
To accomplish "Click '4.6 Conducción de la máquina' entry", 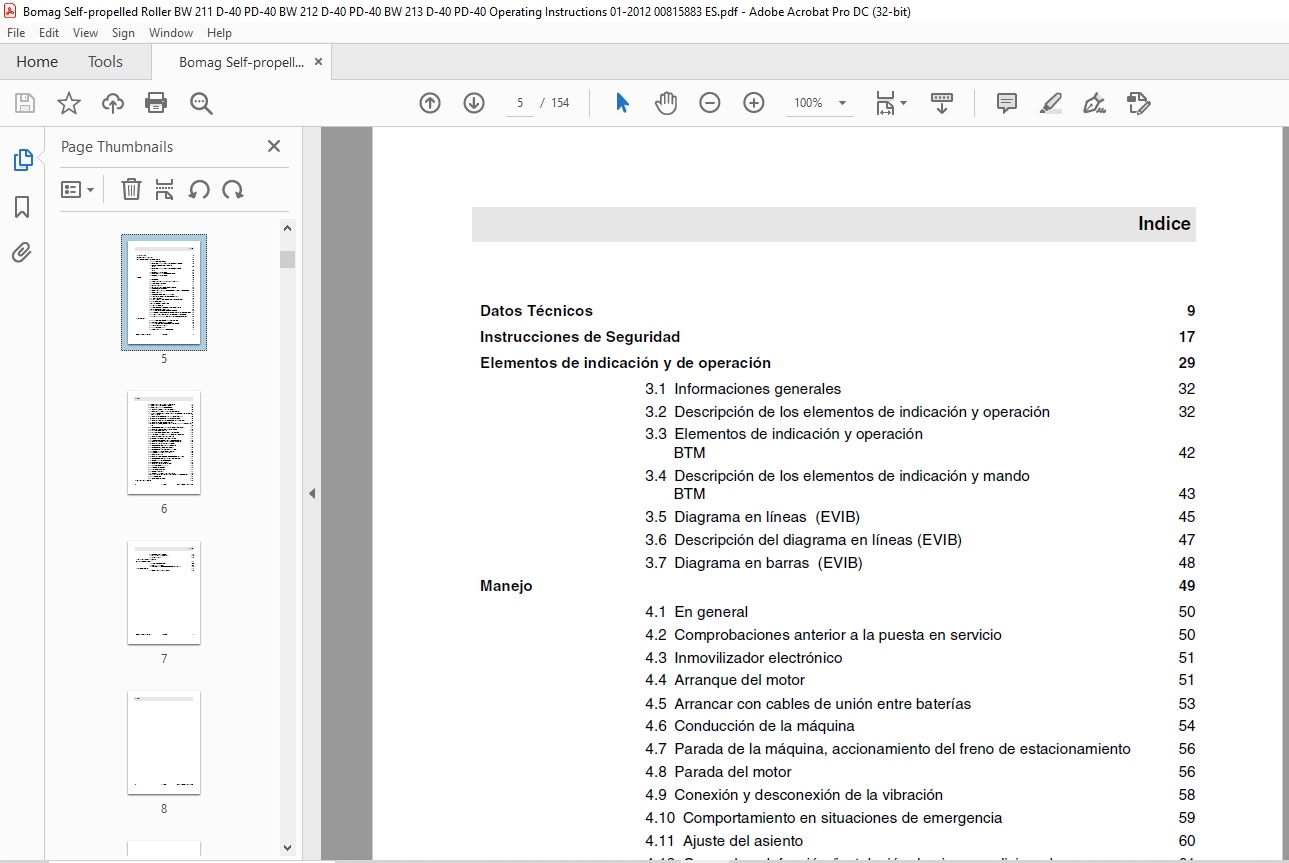I will tap(750, 726).
